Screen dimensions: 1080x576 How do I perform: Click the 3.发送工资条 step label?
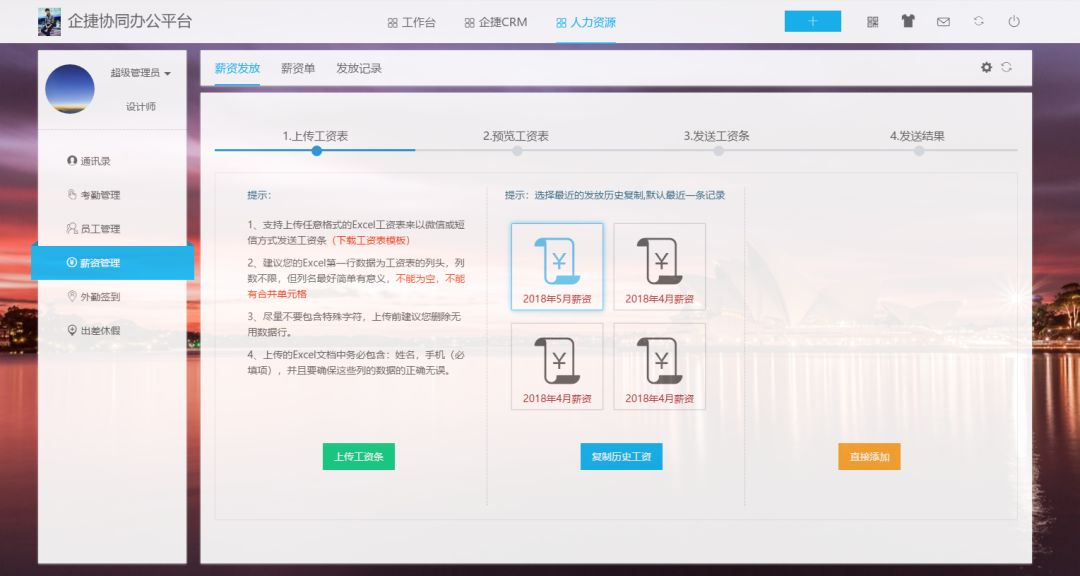click(x=716, y=136)
